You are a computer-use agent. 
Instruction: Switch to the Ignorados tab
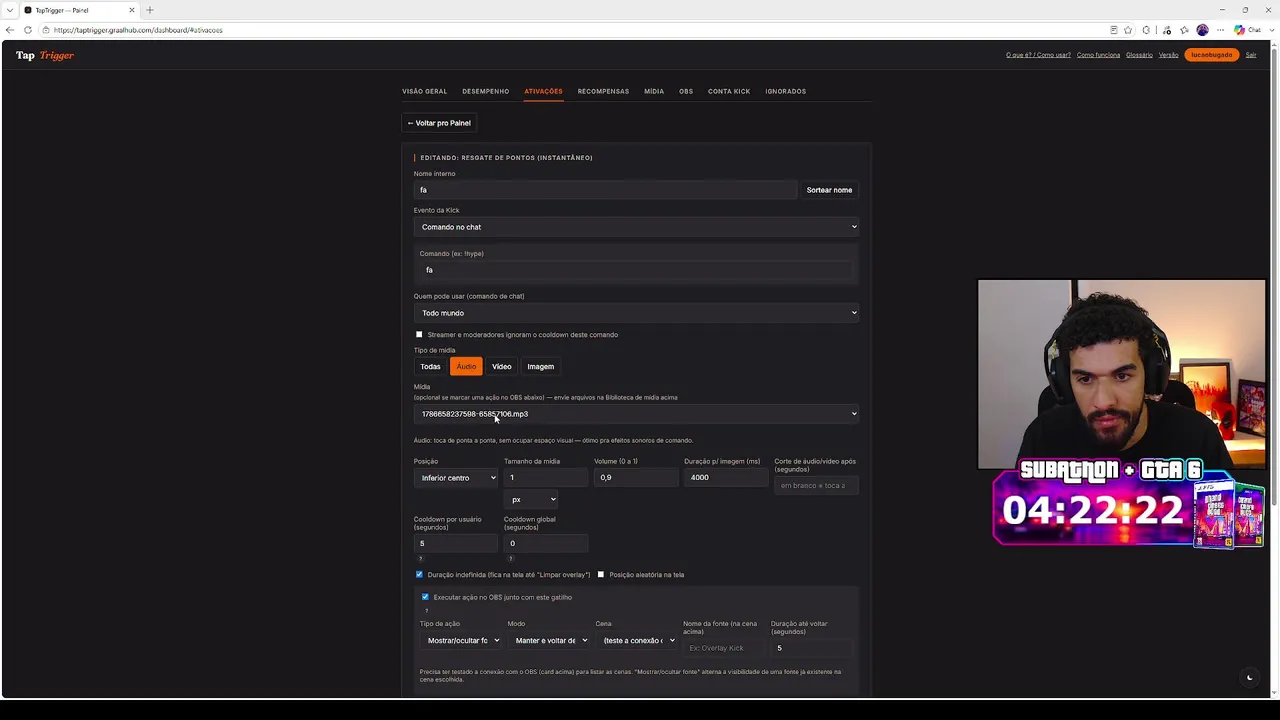pos(785,91)
